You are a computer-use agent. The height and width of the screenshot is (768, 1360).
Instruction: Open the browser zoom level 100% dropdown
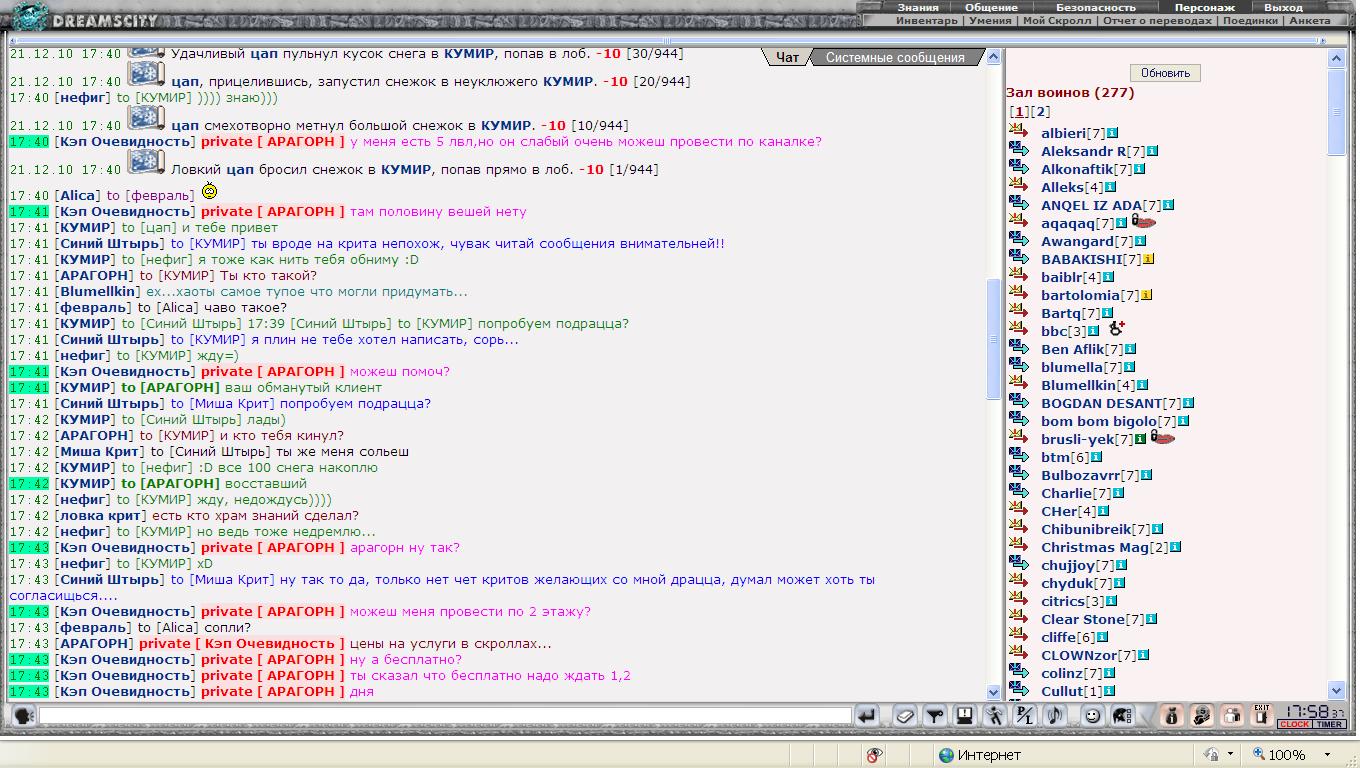tap(1328, 755)
